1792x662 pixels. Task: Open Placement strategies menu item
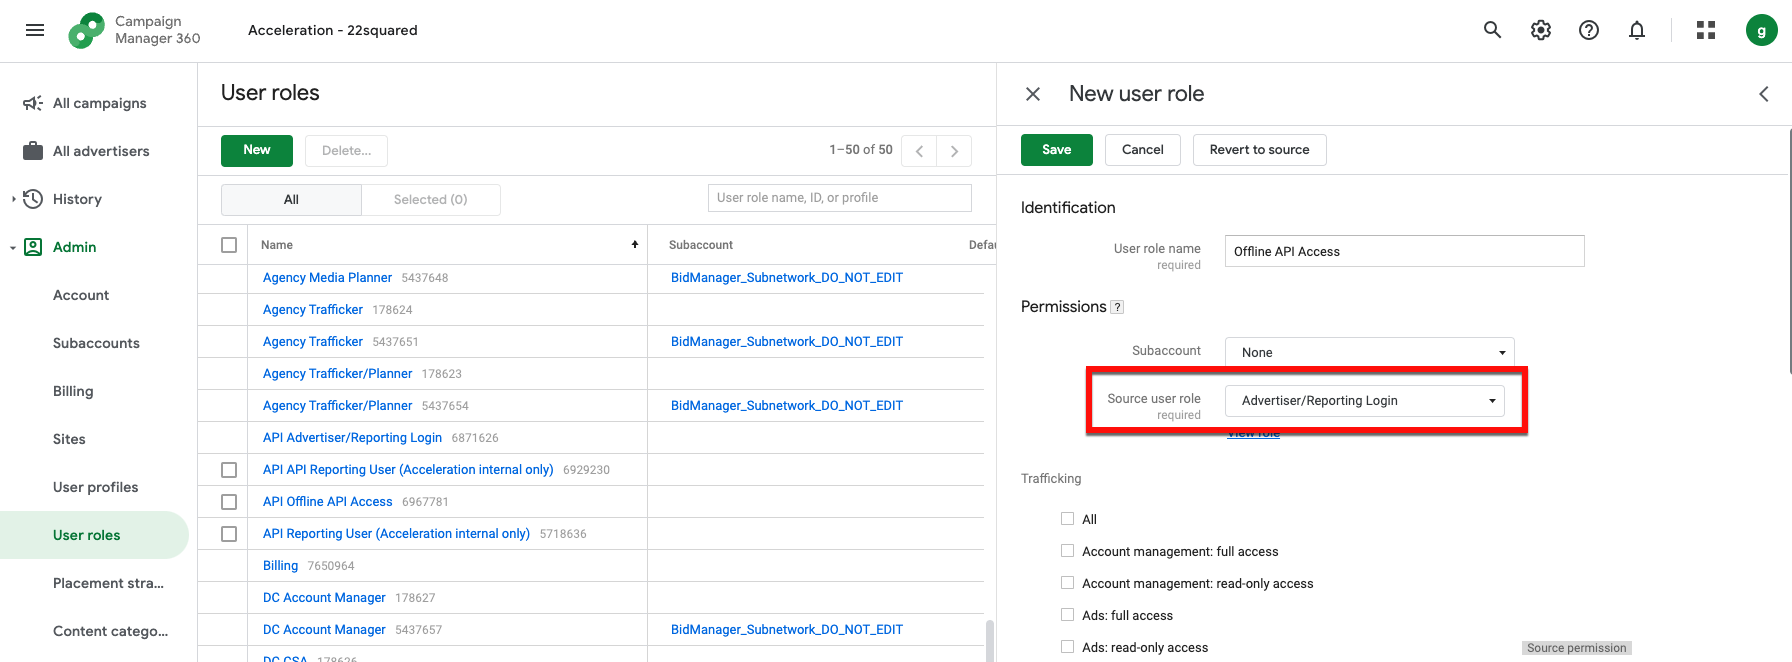point(108,583)
